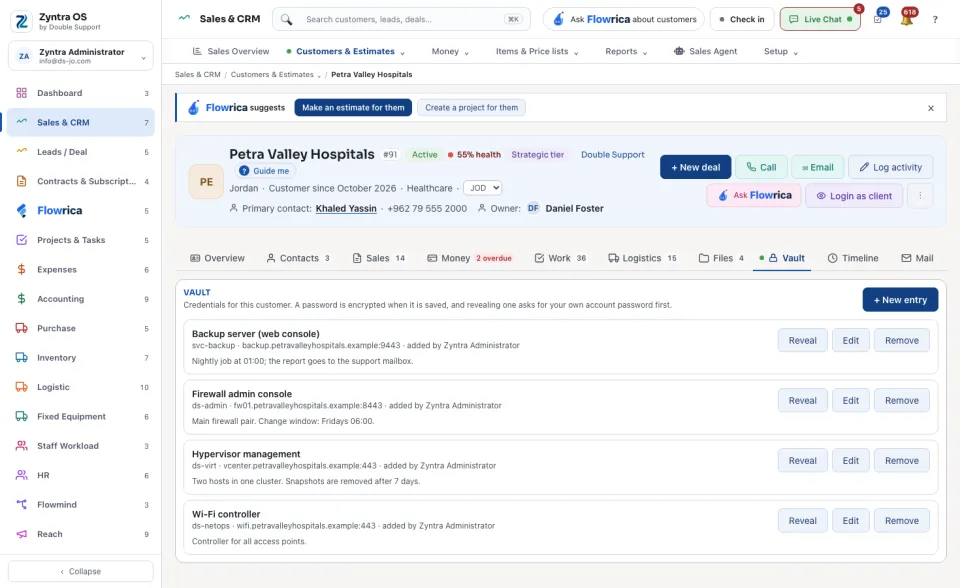Click the Call button
The width and height of the screenshot is (960, 588).
pos(761,167)
